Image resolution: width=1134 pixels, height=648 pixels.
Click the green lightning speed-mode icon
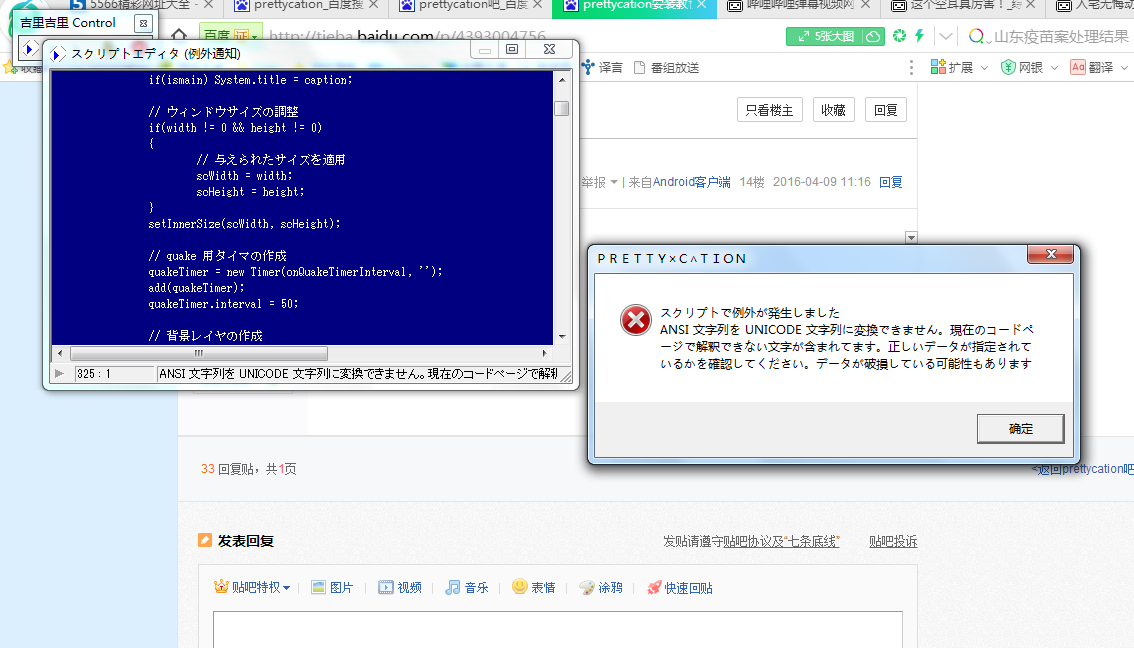920,35
